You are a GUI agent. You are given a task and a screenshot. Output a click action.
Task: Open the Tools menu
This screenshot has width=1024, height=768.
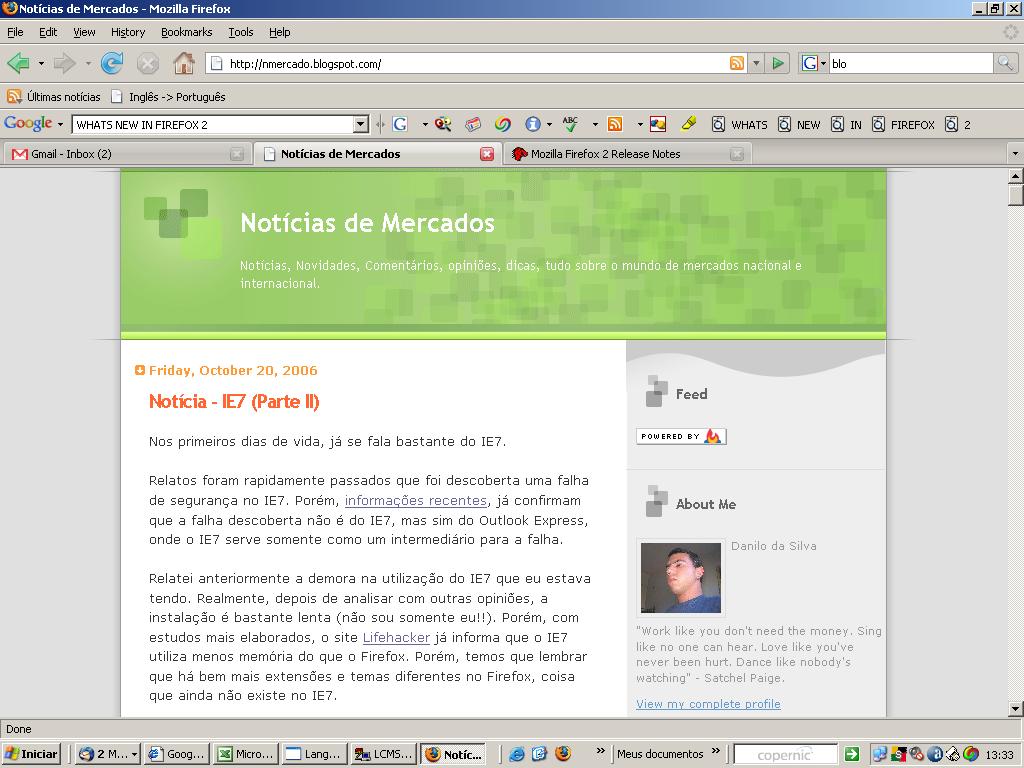click(x=240, y=32)
